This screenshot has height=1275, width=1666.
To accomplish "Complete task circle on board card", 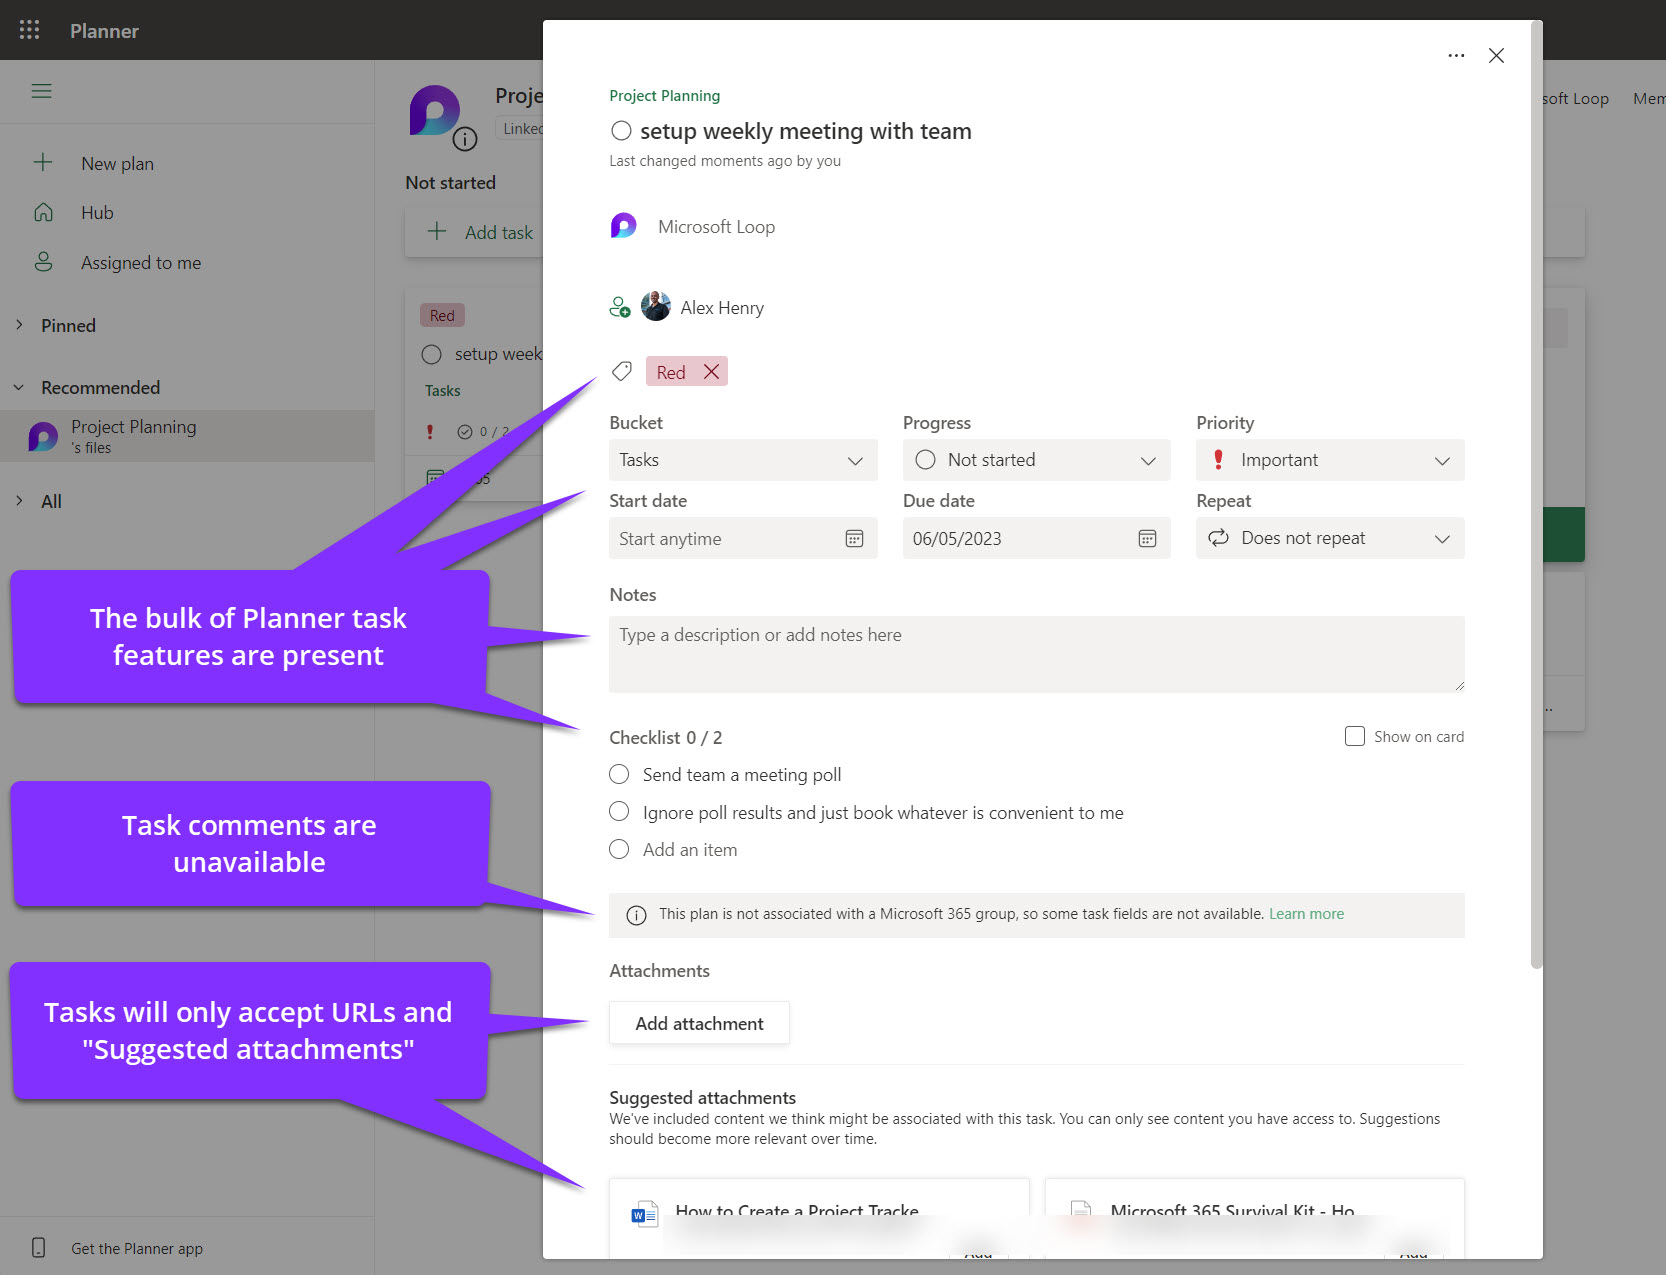I will [432, 354].
